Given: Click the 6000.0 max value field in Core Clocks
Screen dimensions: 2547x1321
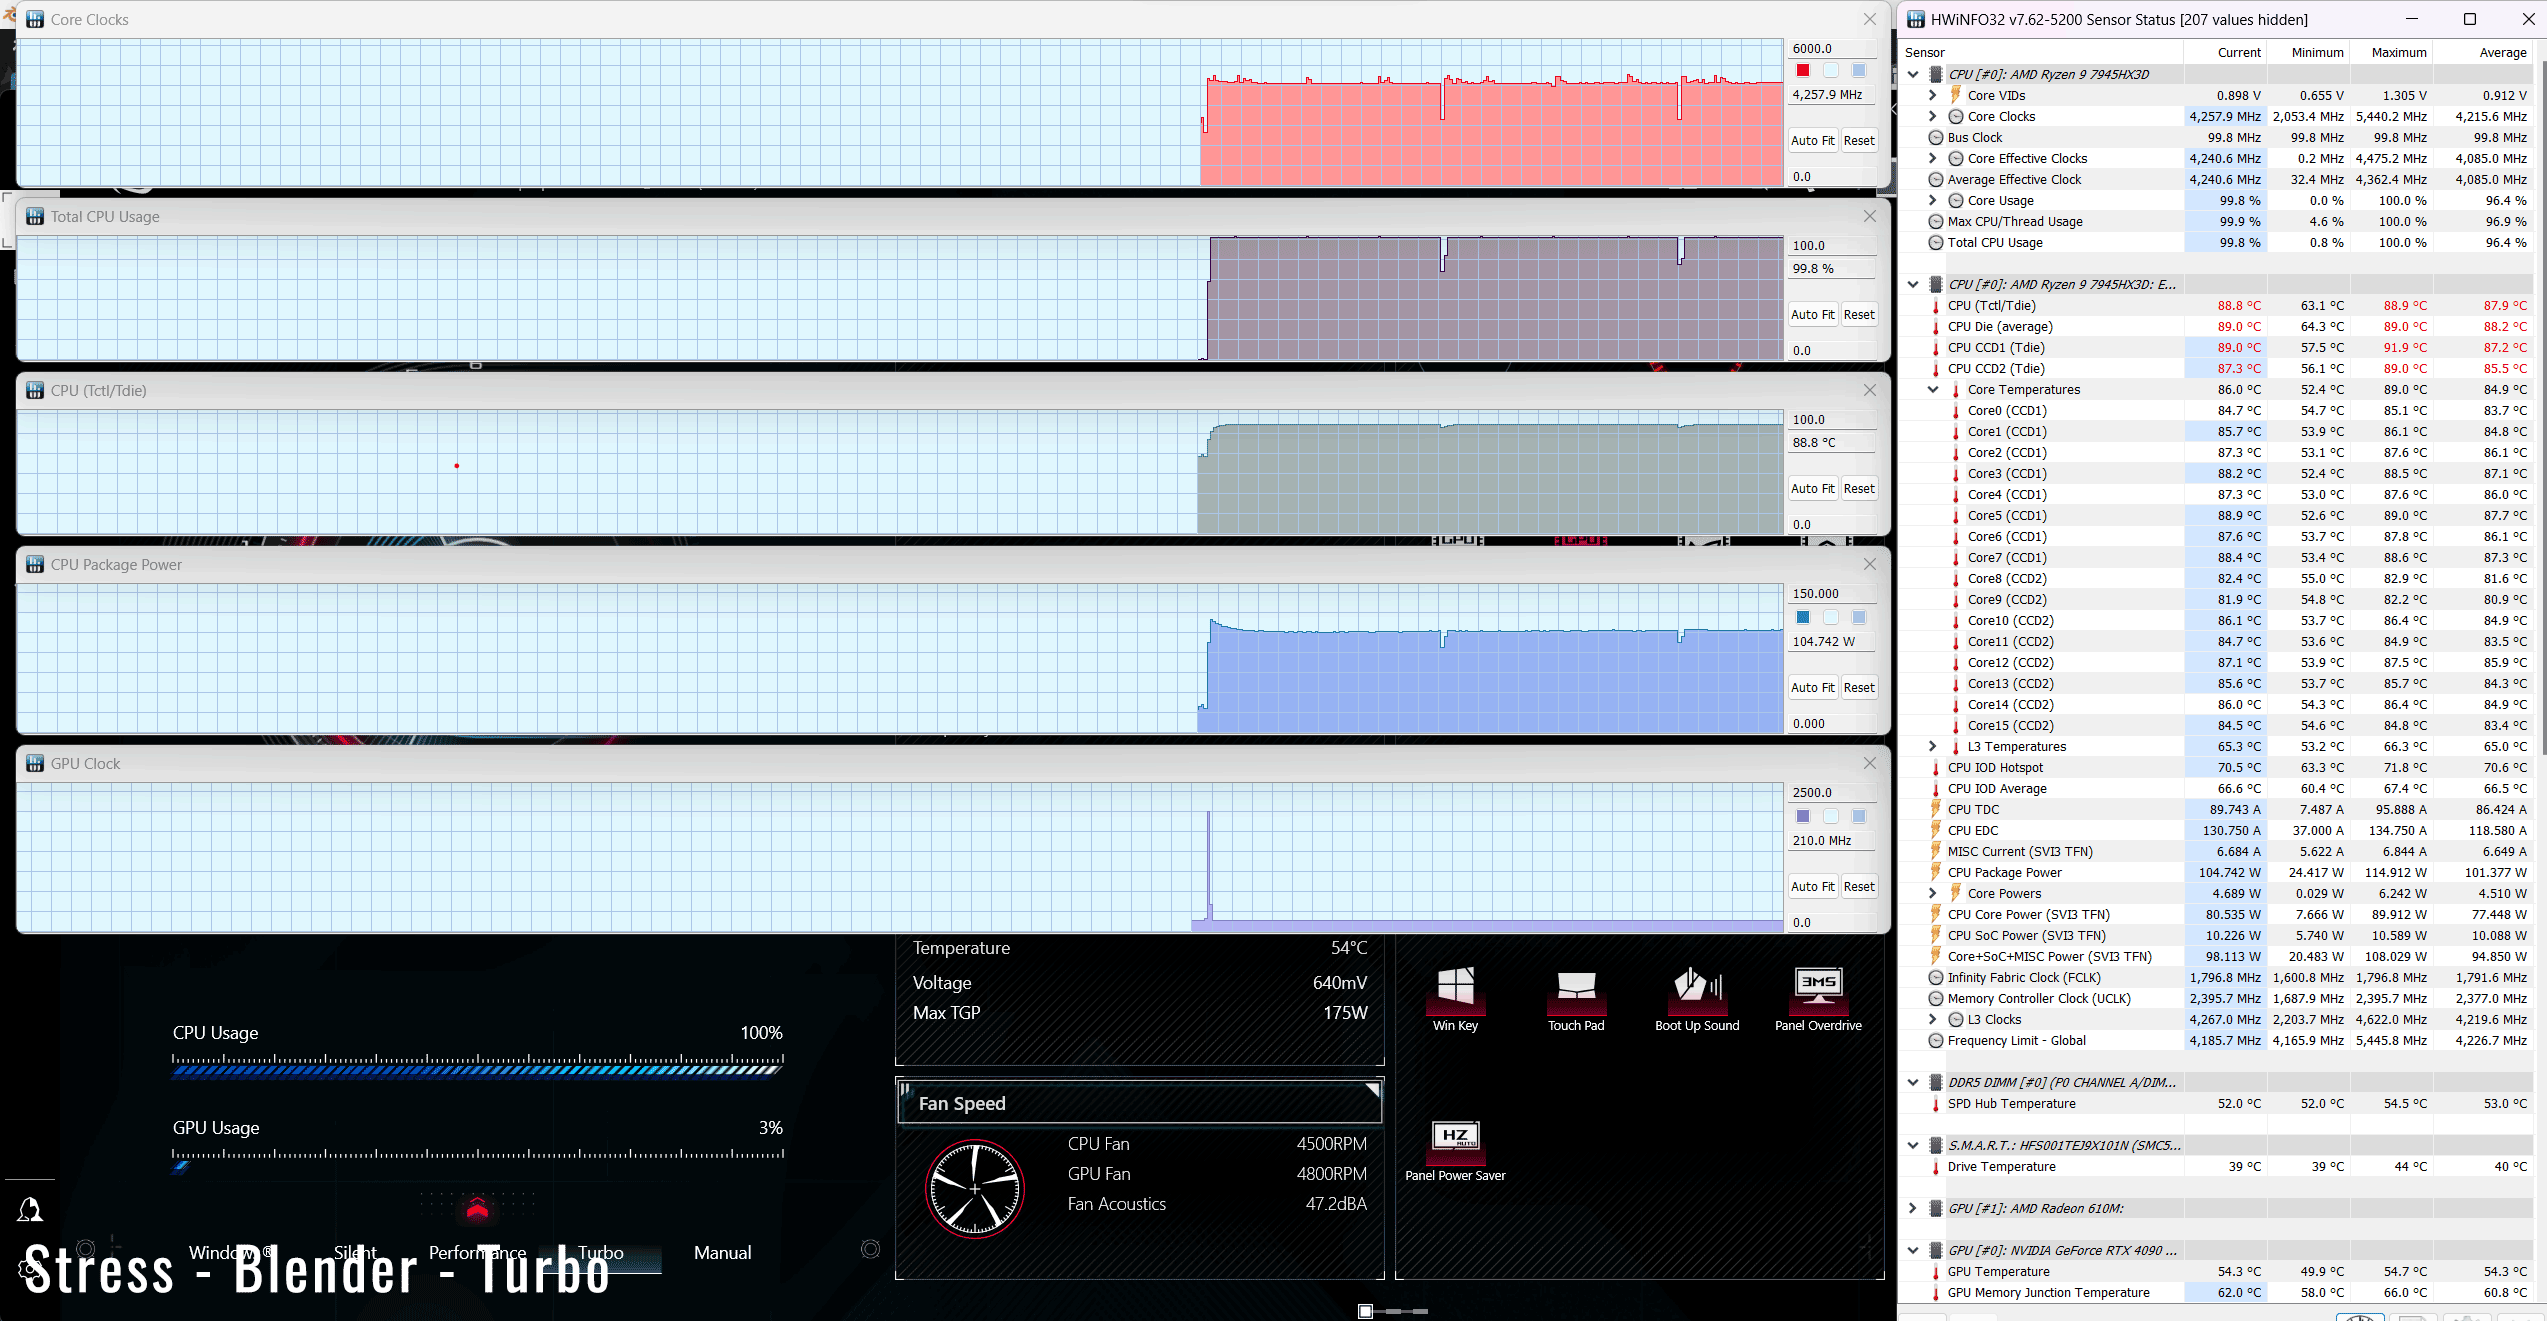Looking at the screenshot, I should point(1832,48).
